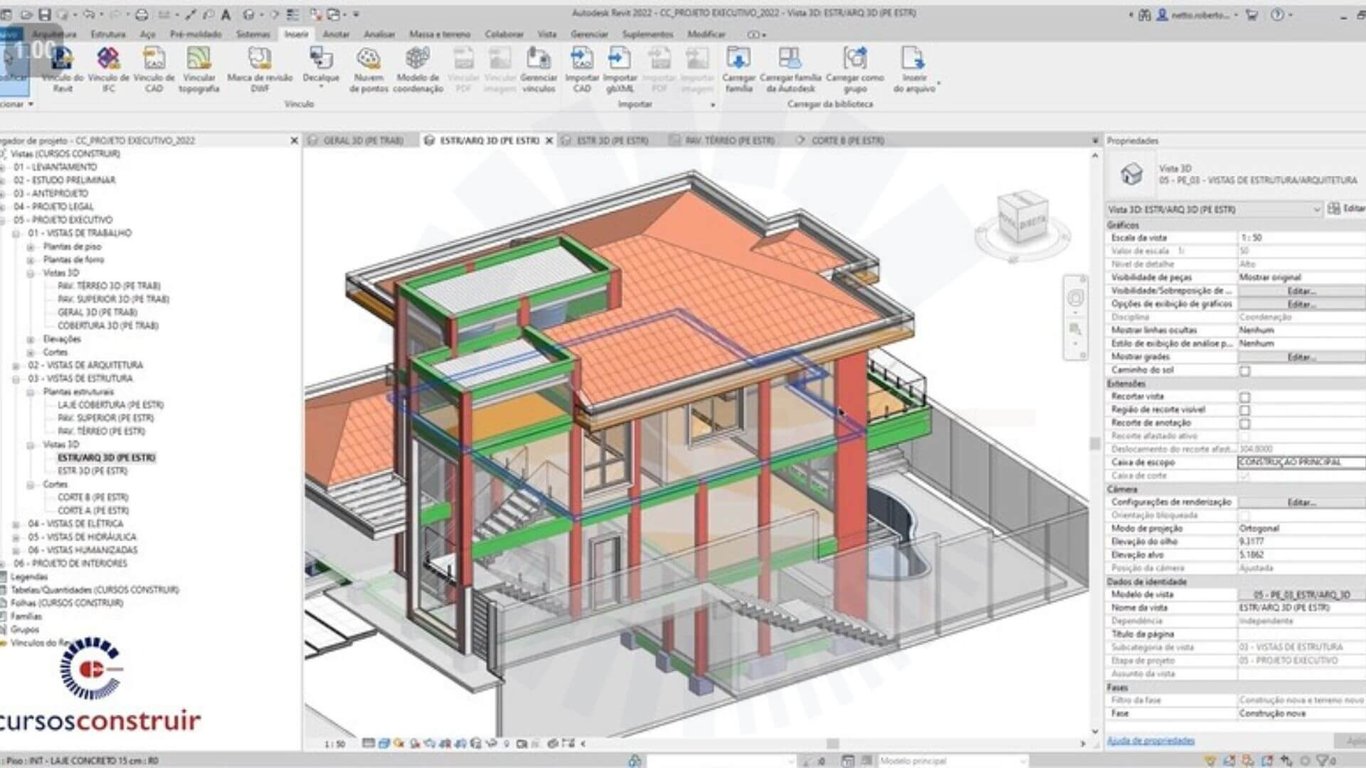
Task: Switch to the ESTR 3D (PE ESTR) tab
Action: (610, 141)
